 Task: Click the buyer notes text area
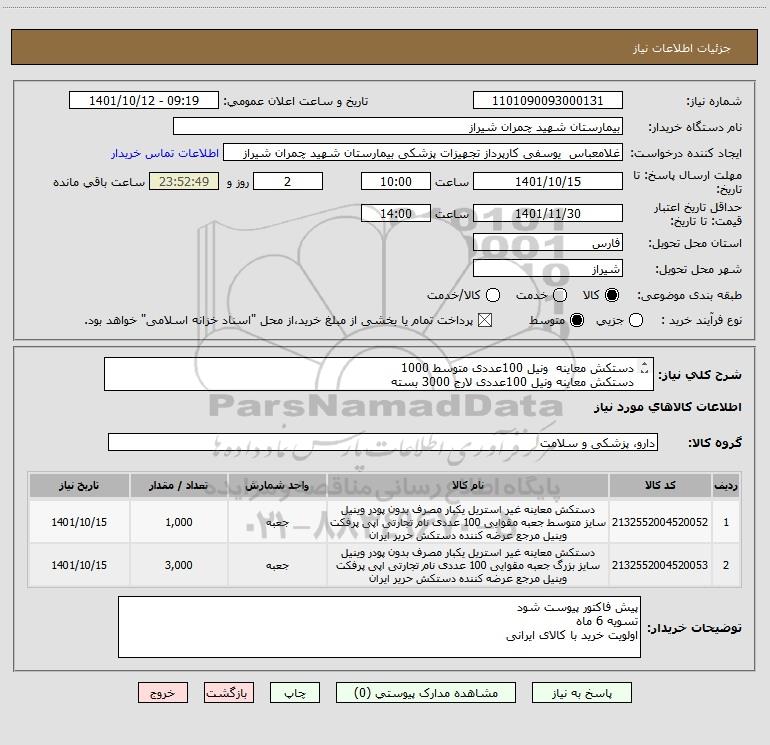point(379,627)
